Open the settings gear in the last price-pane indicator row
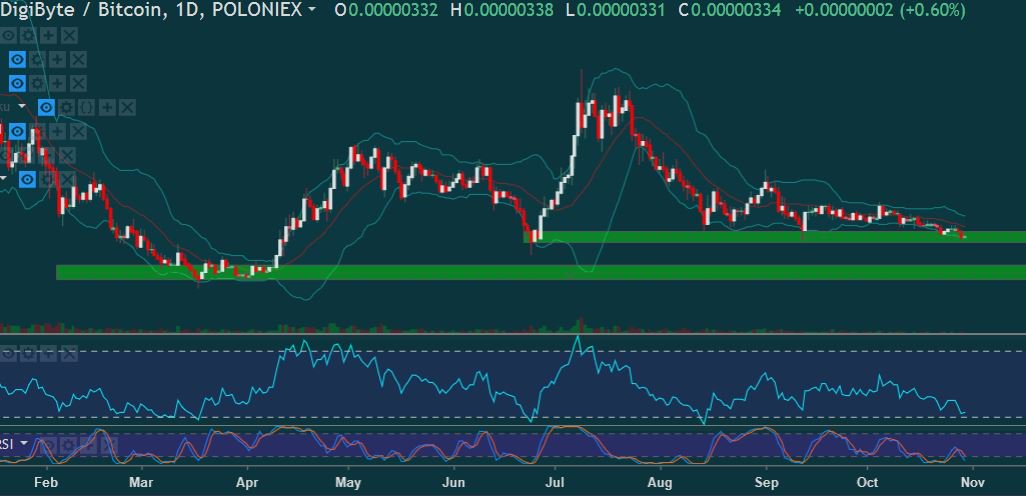 (x=48, y=179)
